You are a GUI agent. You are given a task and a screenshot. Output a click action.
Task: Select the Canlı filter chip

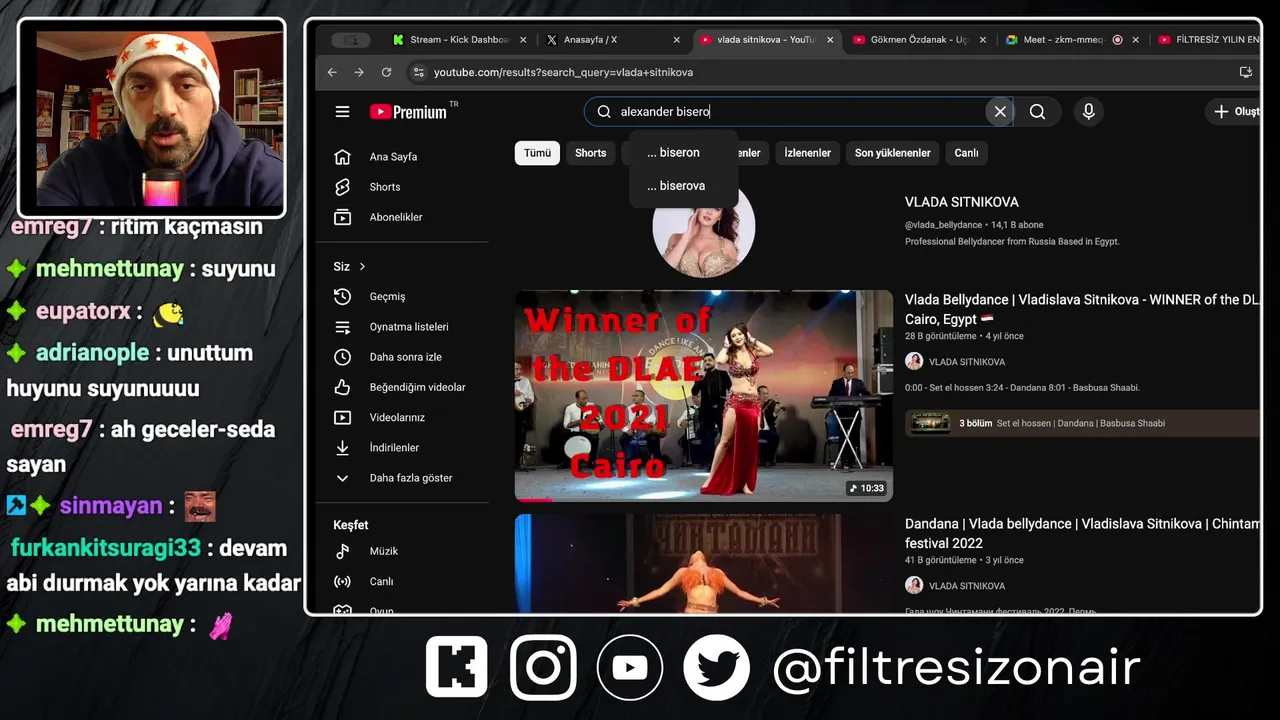click(x=966, y=153)
